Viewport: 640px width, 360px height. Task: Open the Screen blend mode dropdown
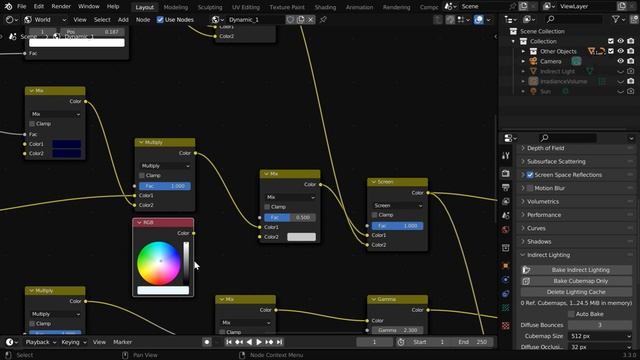coord(397,206)
